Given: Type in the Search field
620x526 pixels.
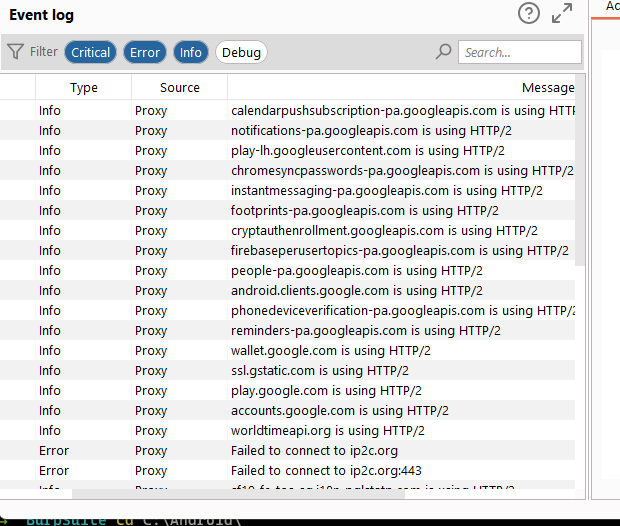Looking at the screenshot, I should pos(520,52).
